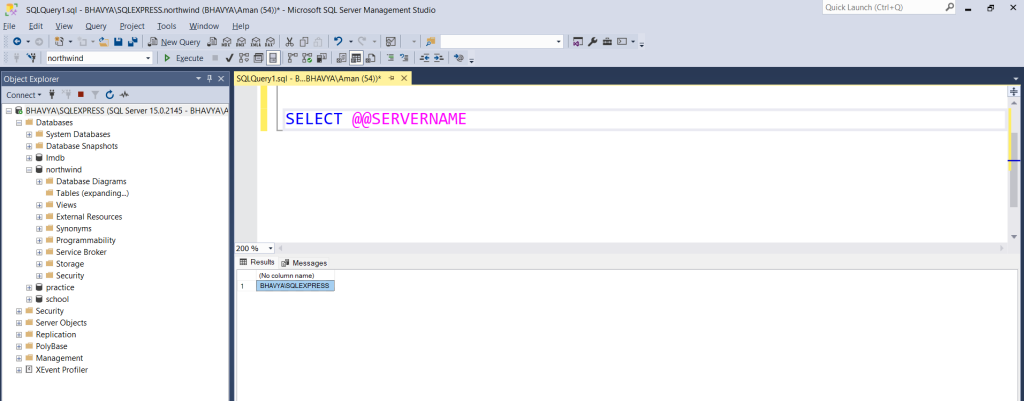This screenshot has width=1024, height=401.
Task: Open Properties with the wrench icon
Action: click(x=592, y=42)
